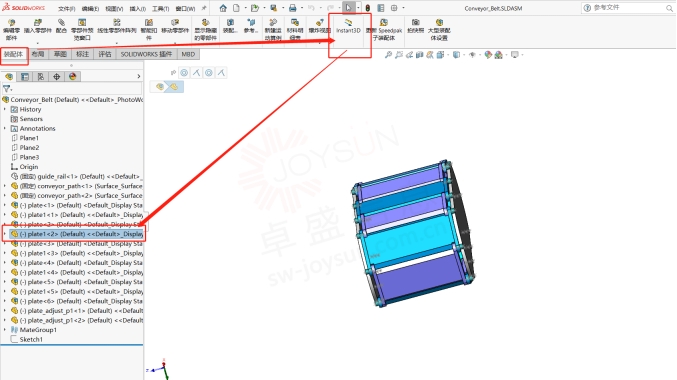This screenshot has width=677, height=380.
Task: Click the search box in title bar
Action: pyautogui.click(x=627, y=8)
